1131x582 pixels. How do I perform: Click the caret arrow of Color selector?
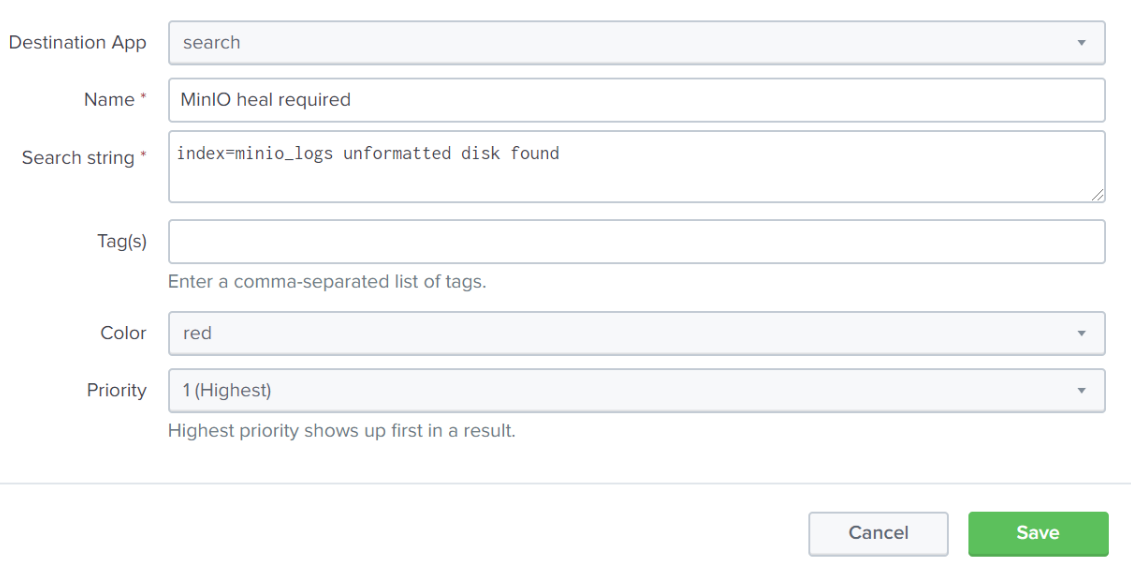[x=1081, y=333]
